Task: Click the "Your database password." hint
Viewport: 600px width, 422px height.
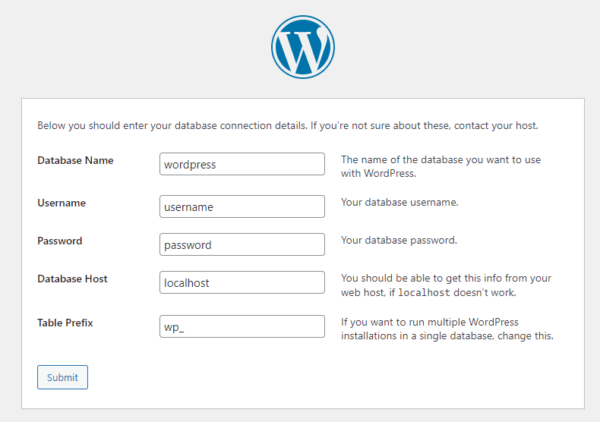Action: (x=399, y=241)
